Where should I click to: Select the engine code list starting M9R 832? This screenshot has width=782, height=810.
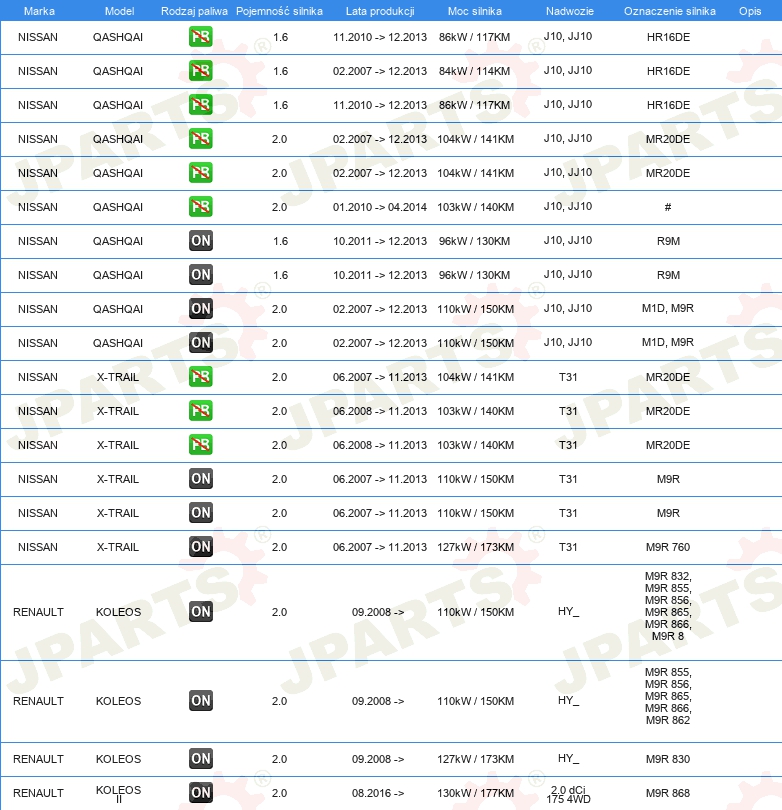point(668,606)
